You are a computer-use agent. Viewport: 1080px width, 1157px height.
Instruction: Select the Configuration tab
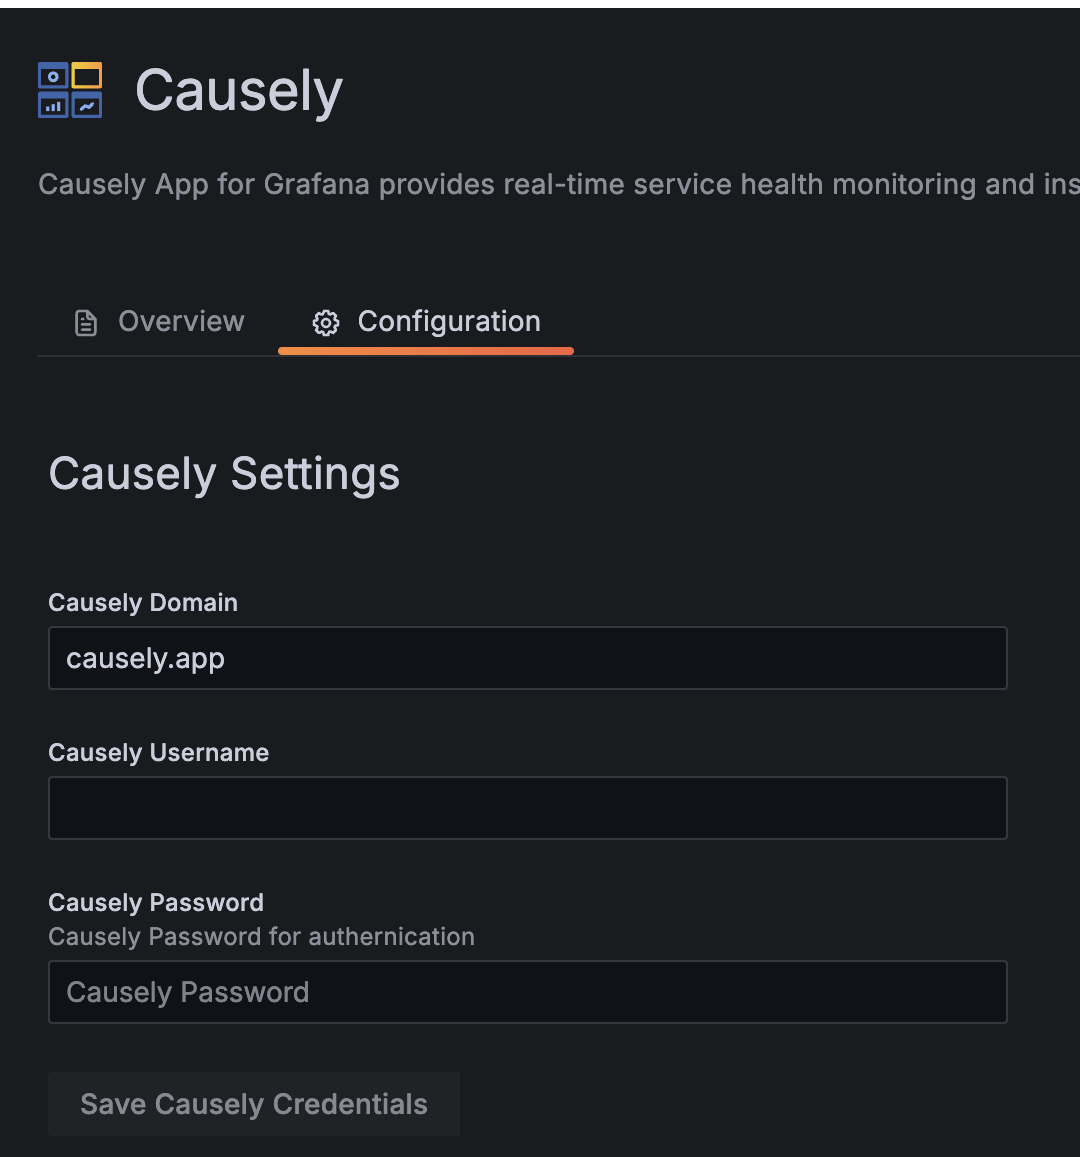[448, 321]
